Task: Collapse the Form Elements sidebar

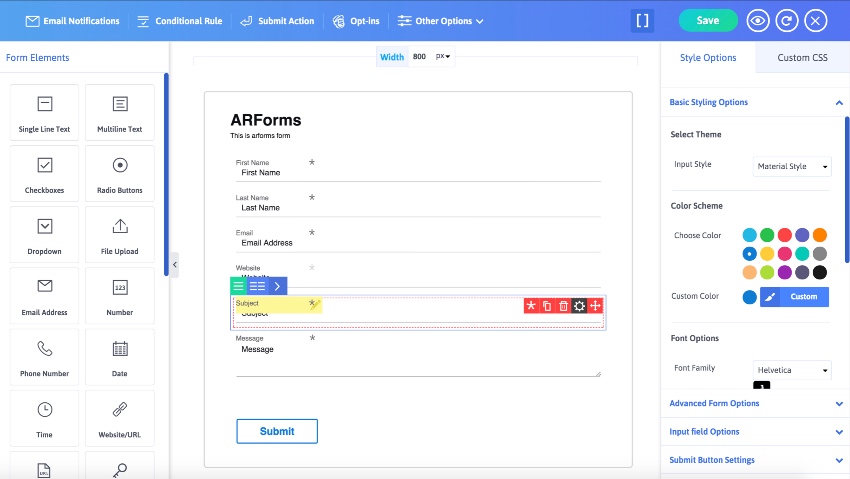Action: click(x=175, y=265)
